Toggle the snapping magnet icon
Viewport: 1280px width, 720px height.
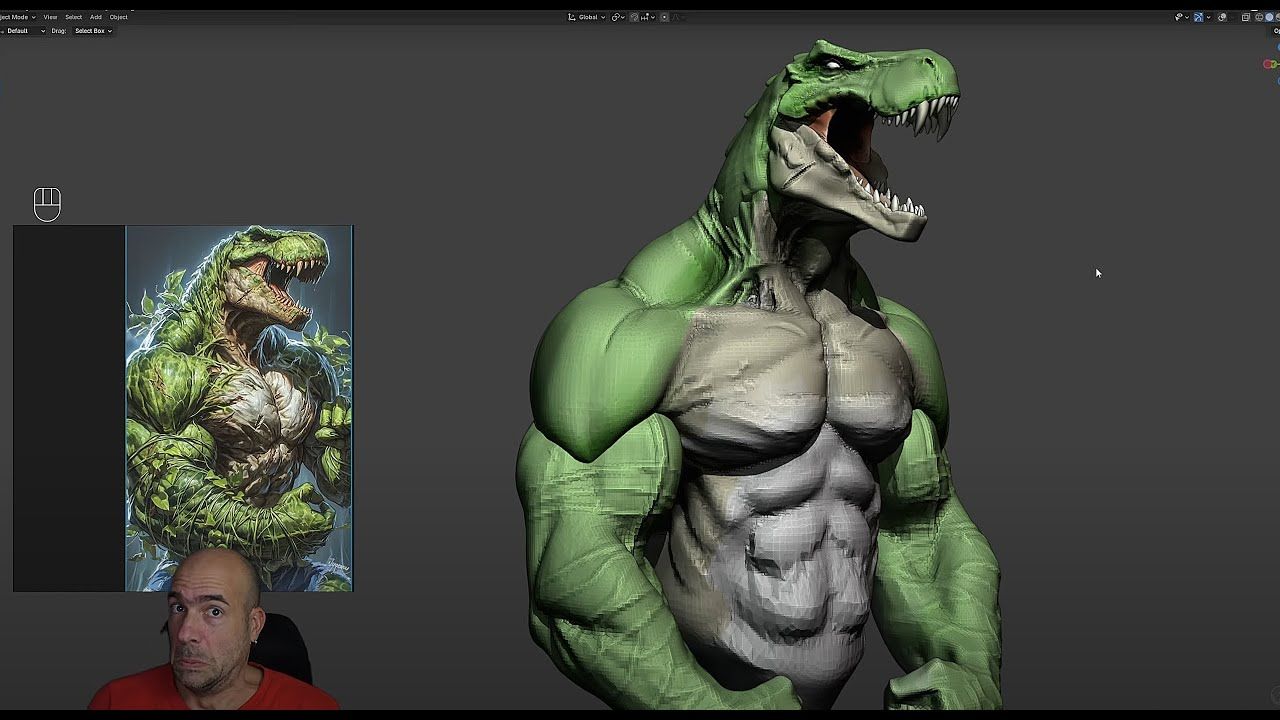point(634,17)
